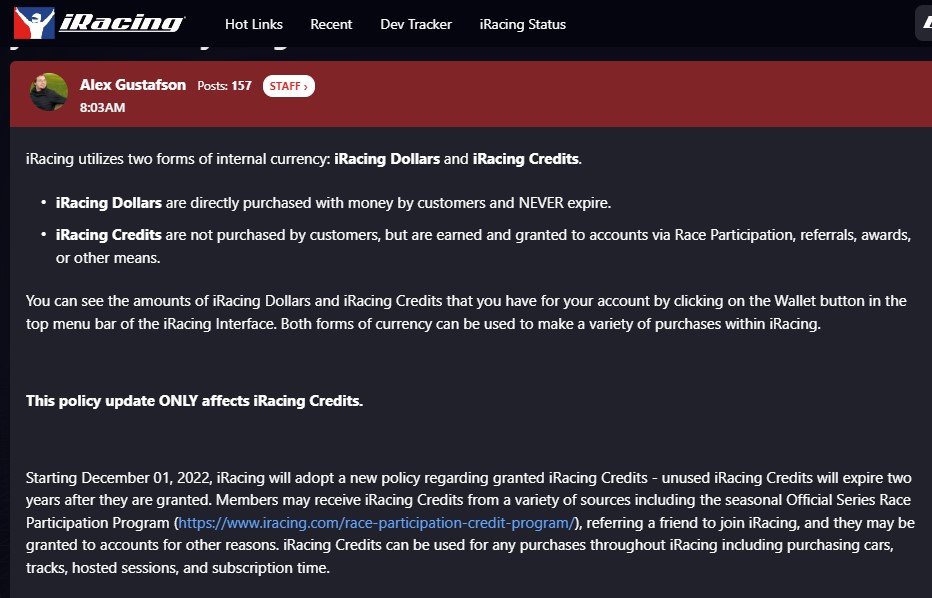932x598 pixels.
Task: Follow the race-participation-credit-program URL link
Action: click(377, 523)
